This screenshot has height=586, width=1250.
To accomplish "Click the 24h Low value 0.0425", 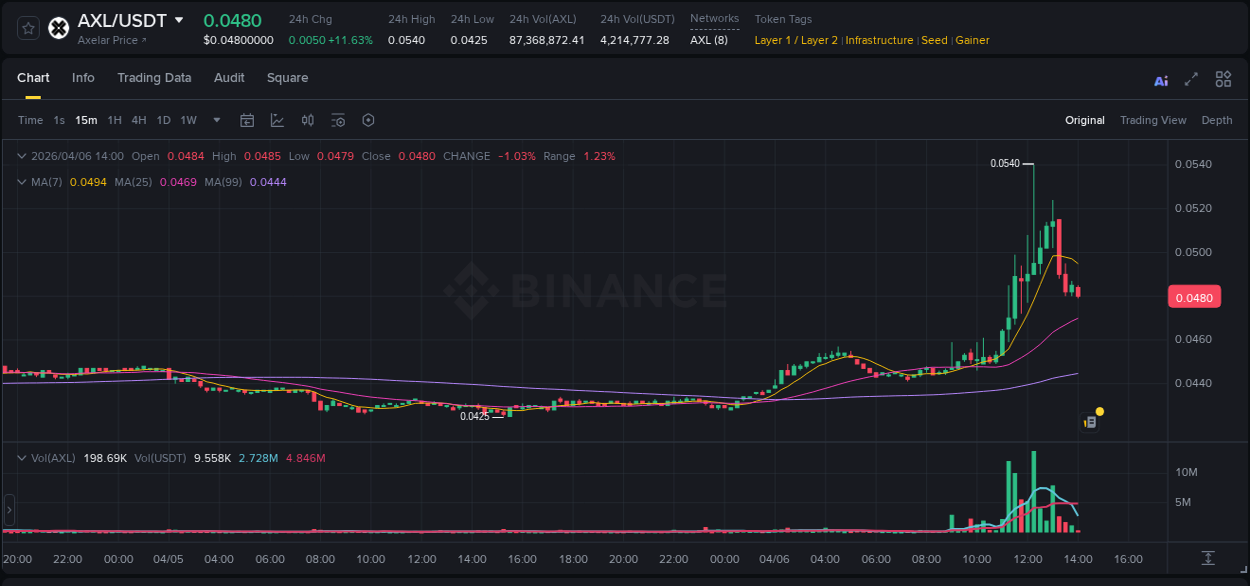I will [x=468, y=40].
